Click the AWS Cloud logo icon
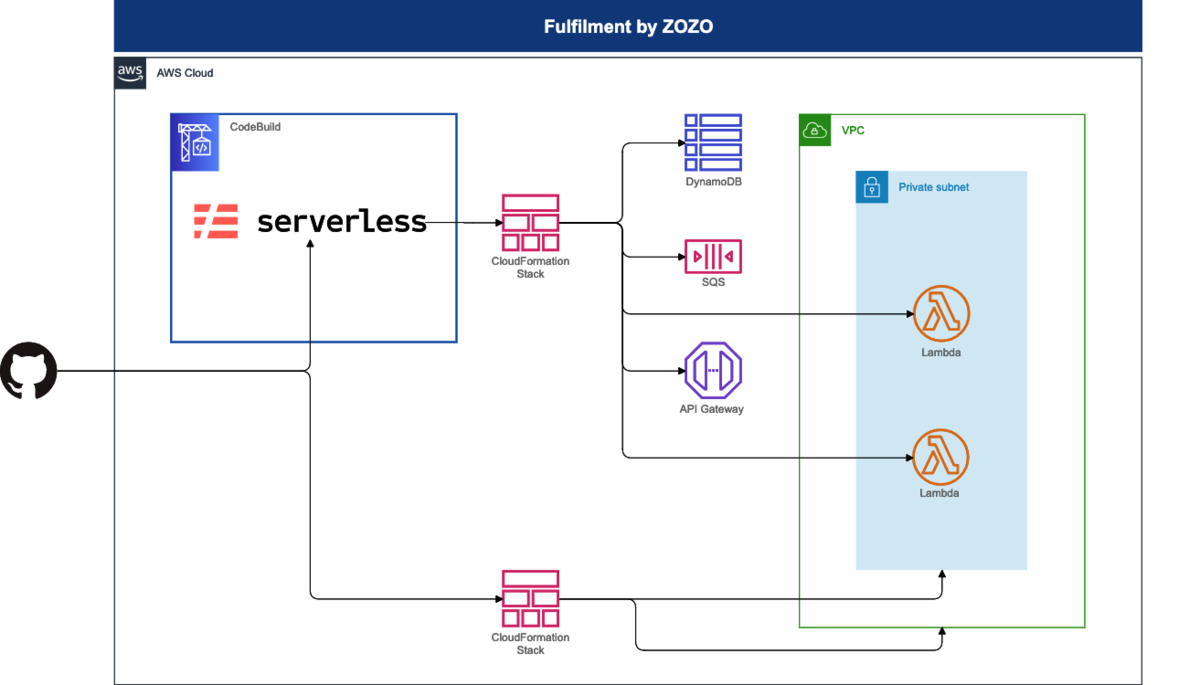 130,73
